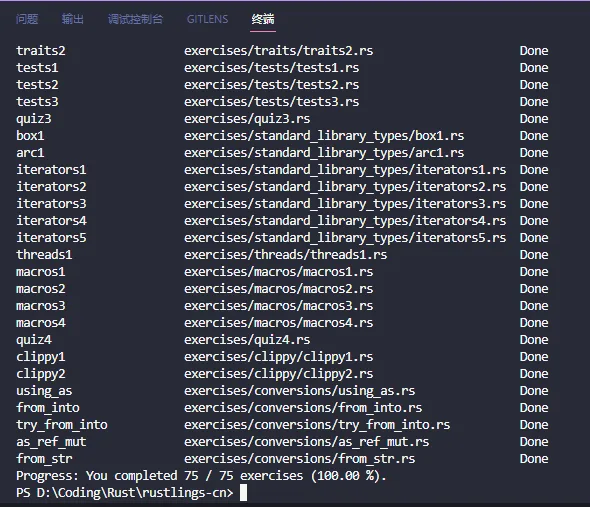Image resolution: width=590 pixels, height=507 pixels.
Task: Click the path ending in iterators2.rs
Action: 345,186
